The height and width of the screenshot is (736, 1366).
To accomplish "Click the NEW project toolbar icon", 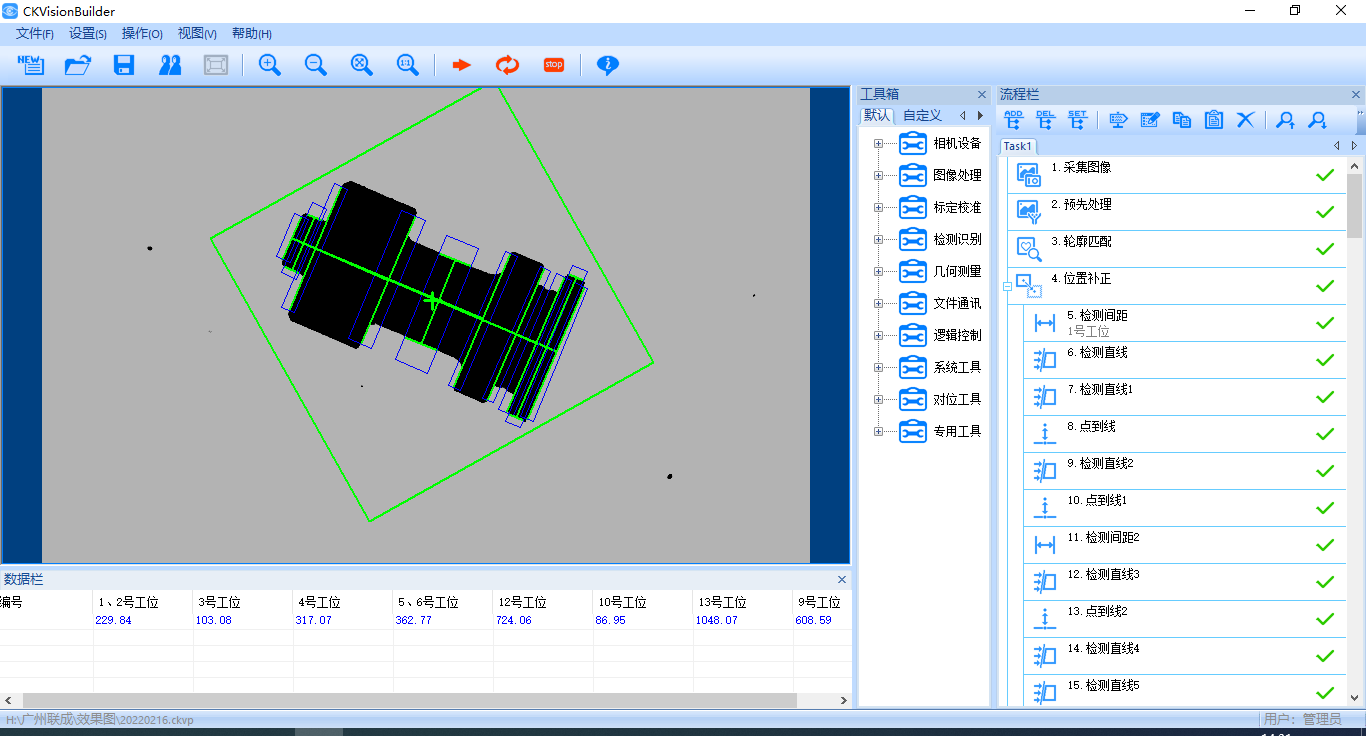I will click(31, 65).
